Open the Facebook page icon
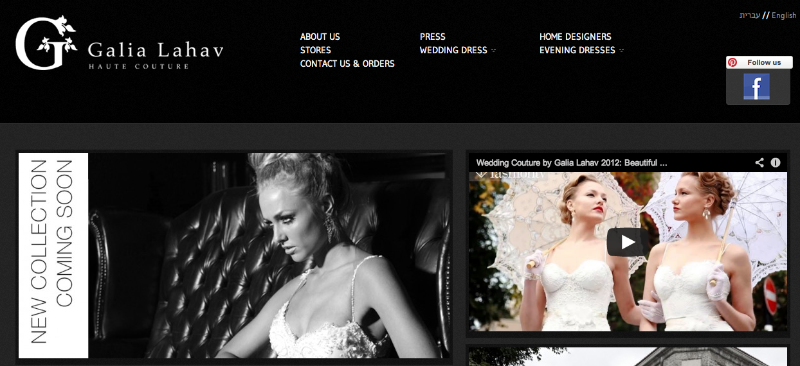 (756, 86)
